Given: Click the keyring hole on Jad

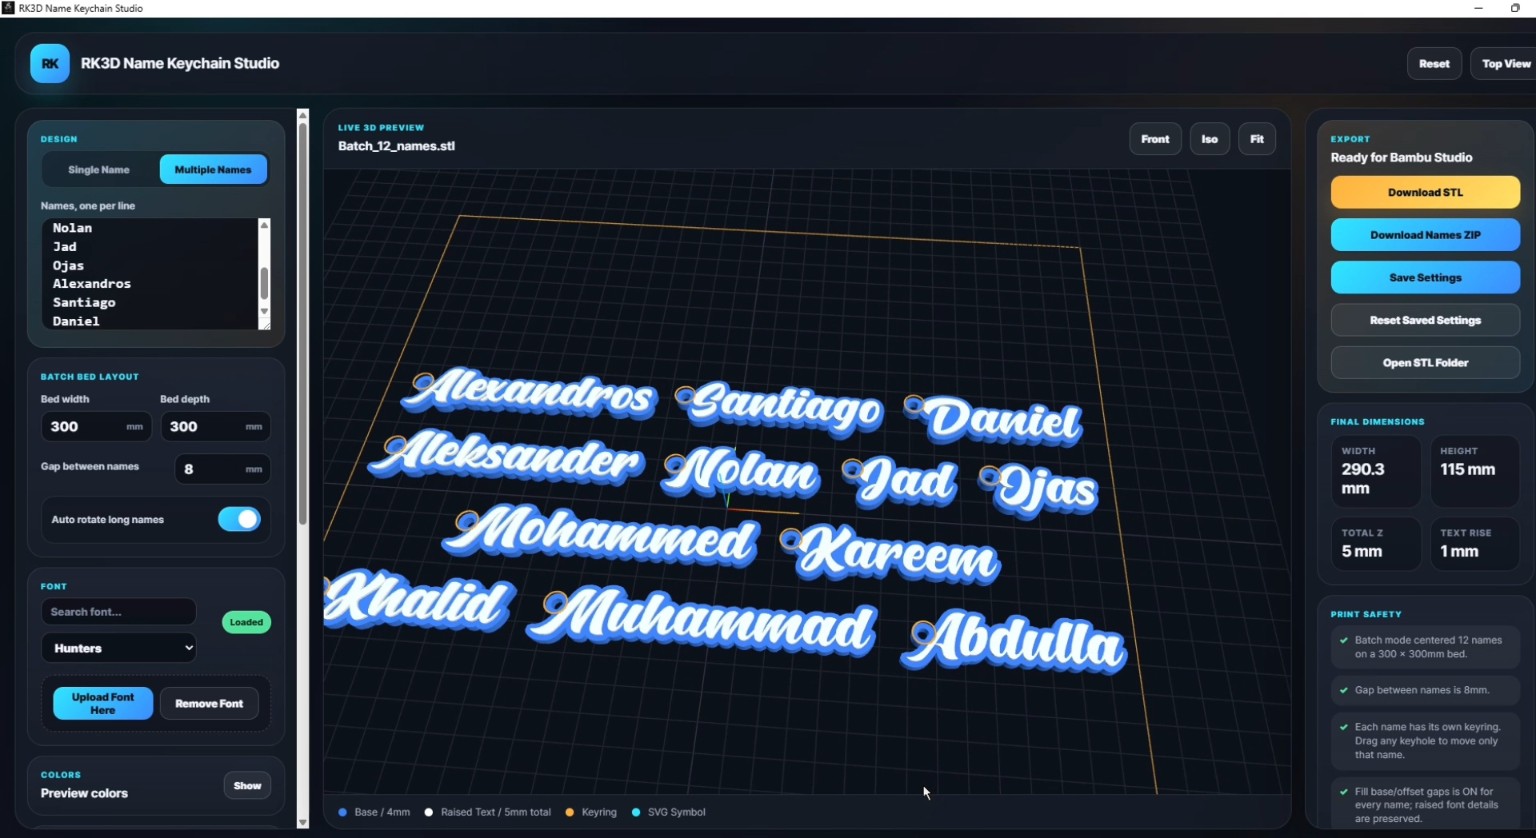Looking at the screenshot, I should [852, 468].
